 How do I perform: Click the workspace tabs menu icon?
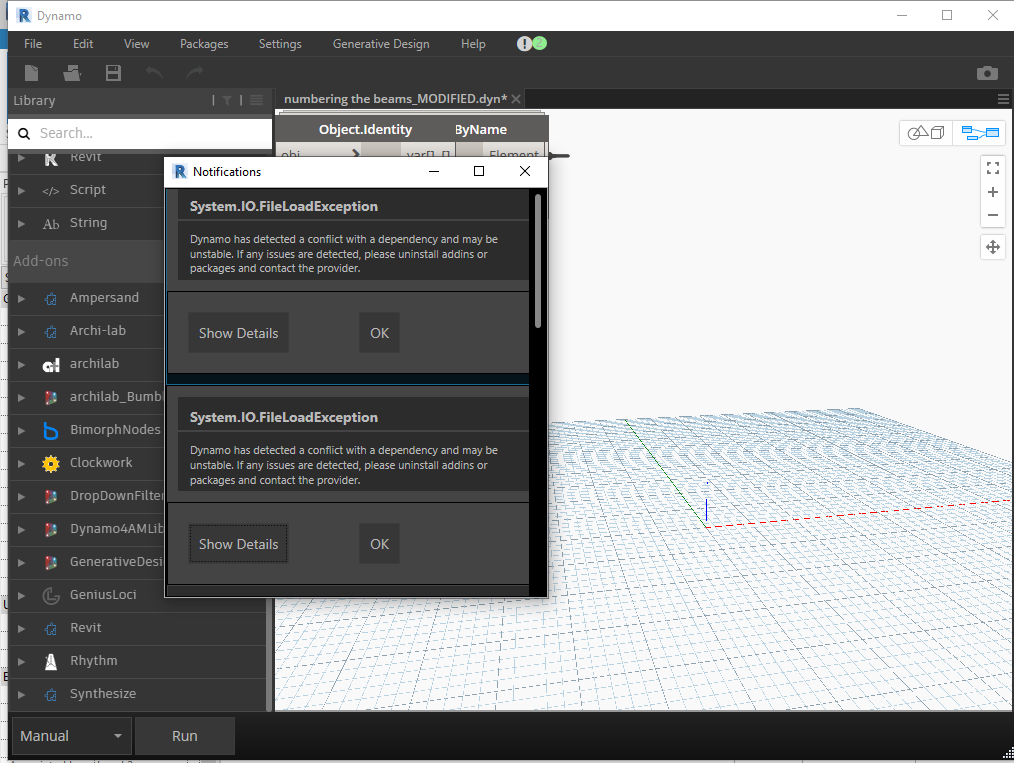[1003, 99]
